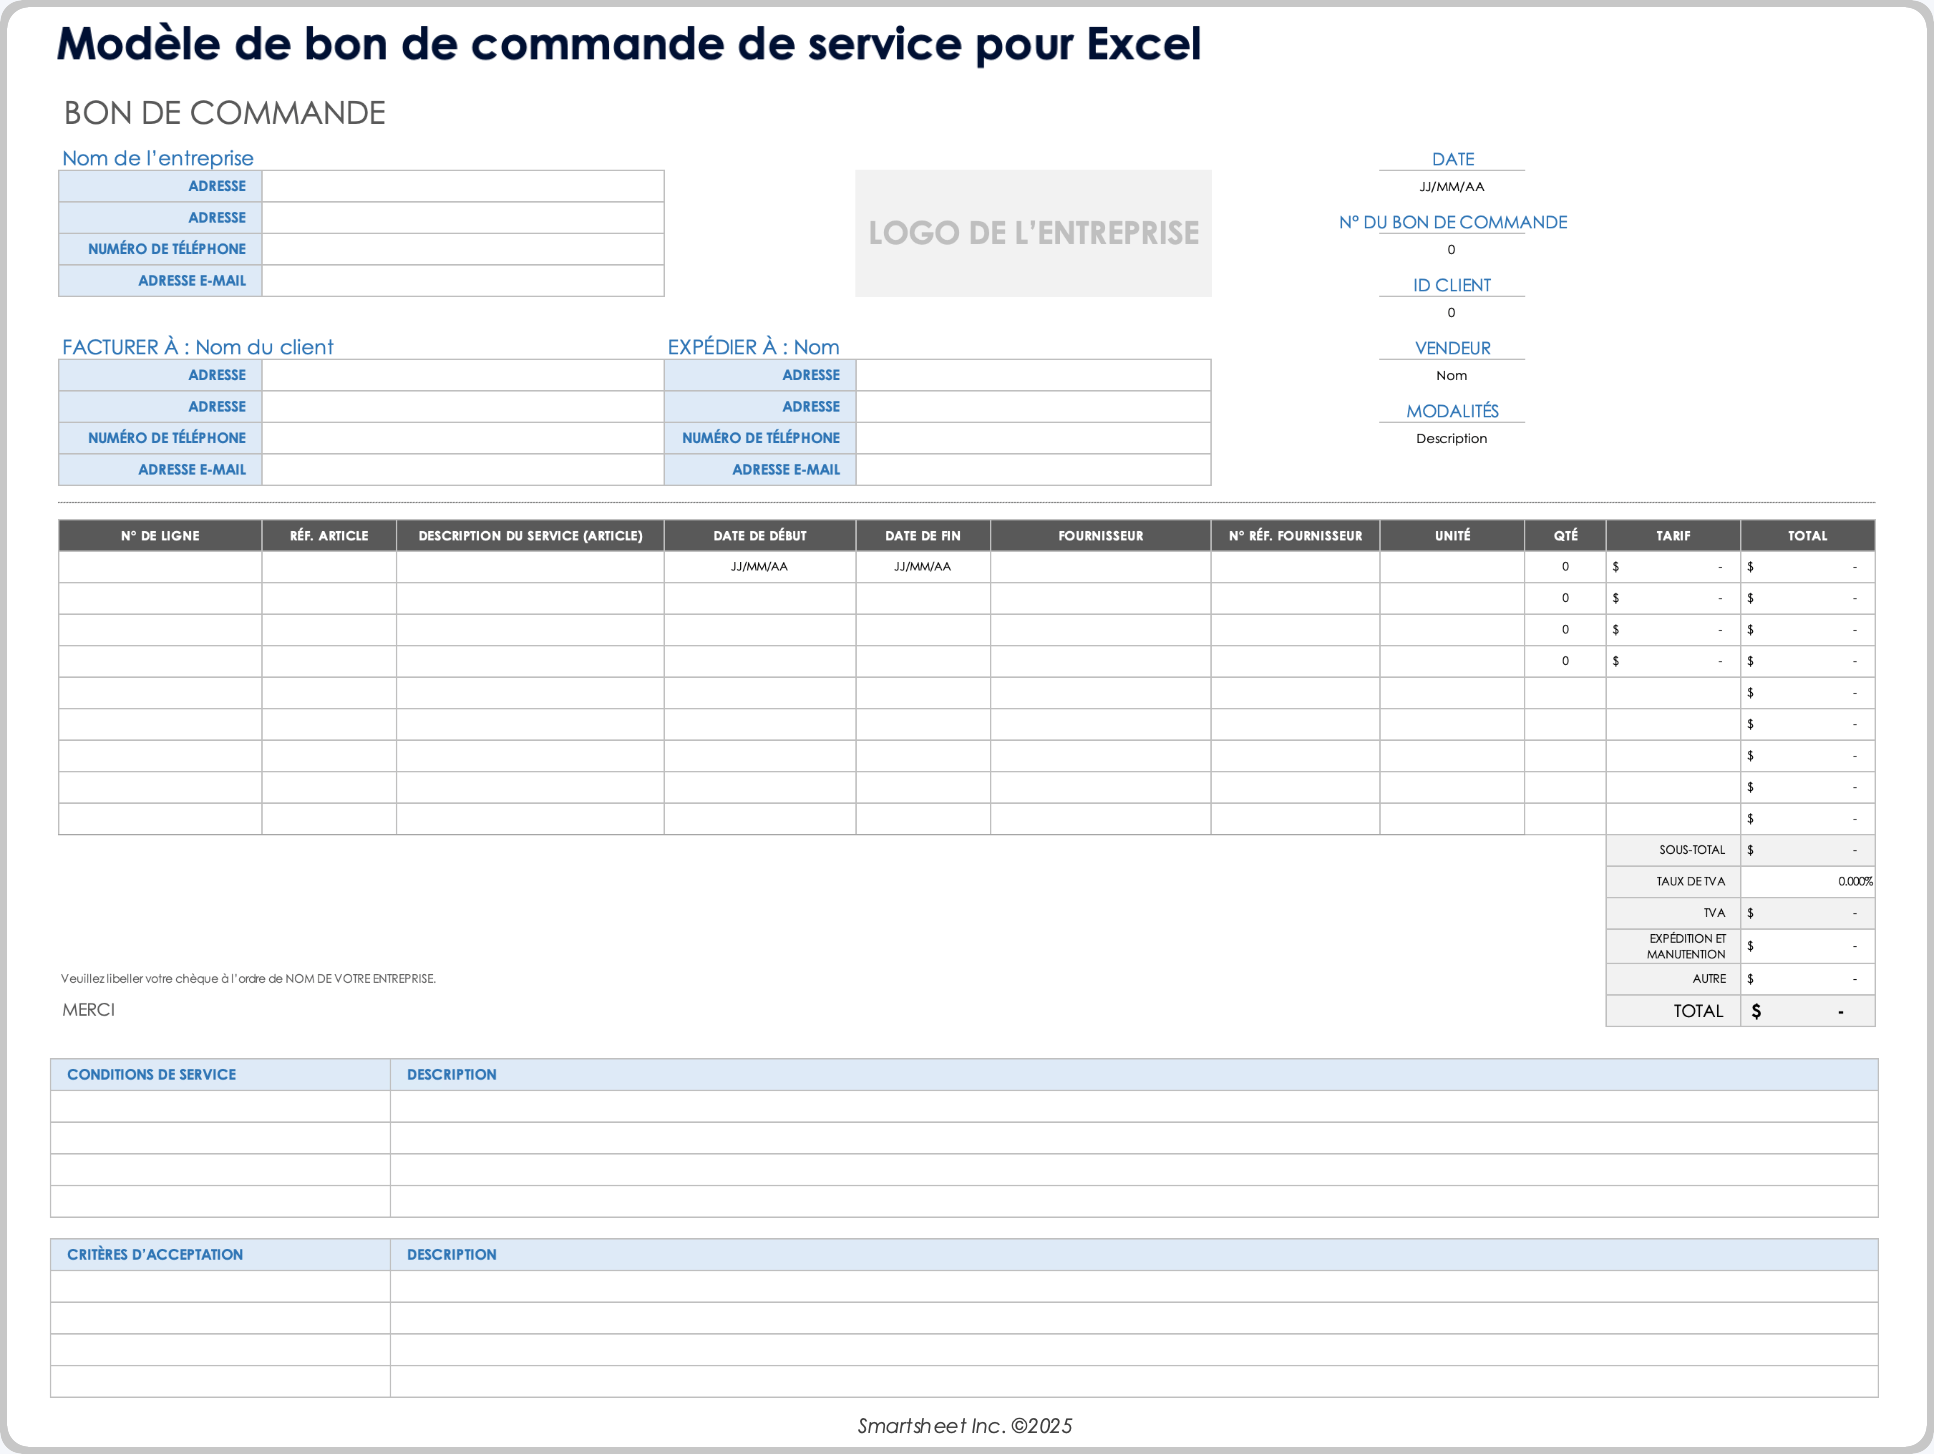Click the Nom de l'entreprise heading
The width and height of the screenshot is (1934, 1454).
[158, 158]
